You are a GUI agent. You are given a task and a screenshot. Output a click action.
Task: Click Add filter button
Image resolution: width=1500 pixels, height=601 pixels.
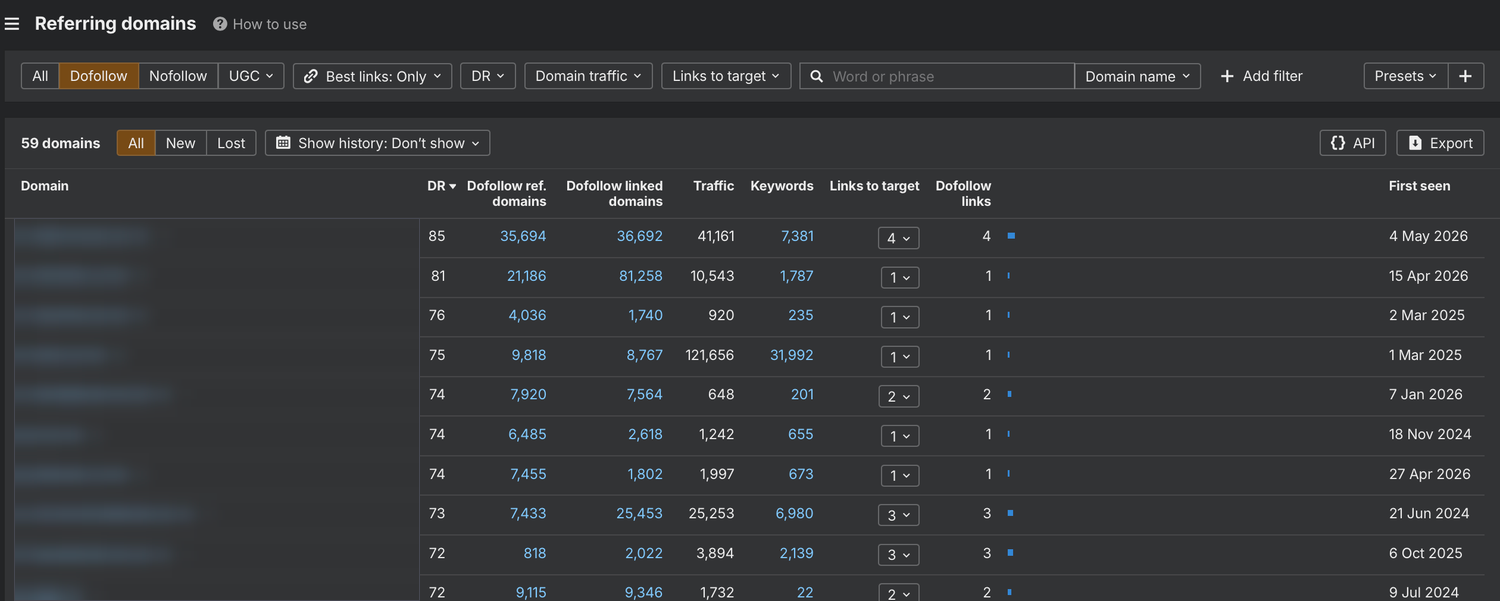point(1261,76)
